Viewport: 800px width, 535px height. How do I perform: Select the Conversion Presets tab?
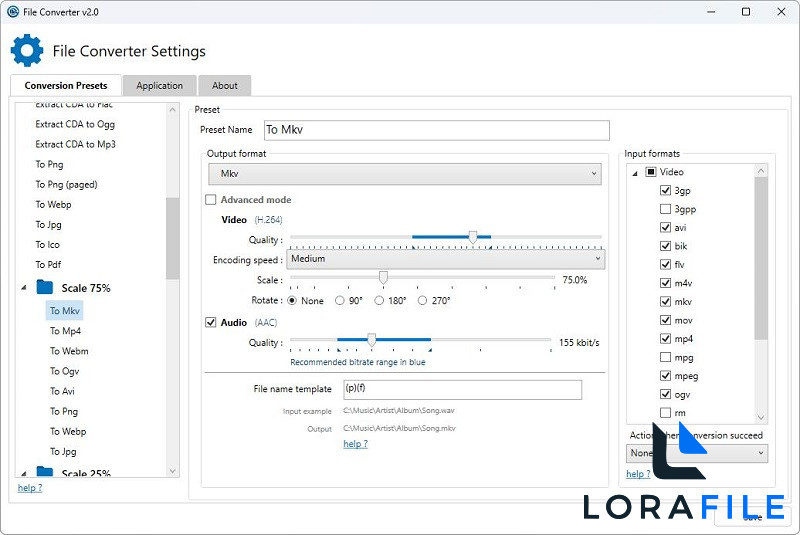coord(66,85)
